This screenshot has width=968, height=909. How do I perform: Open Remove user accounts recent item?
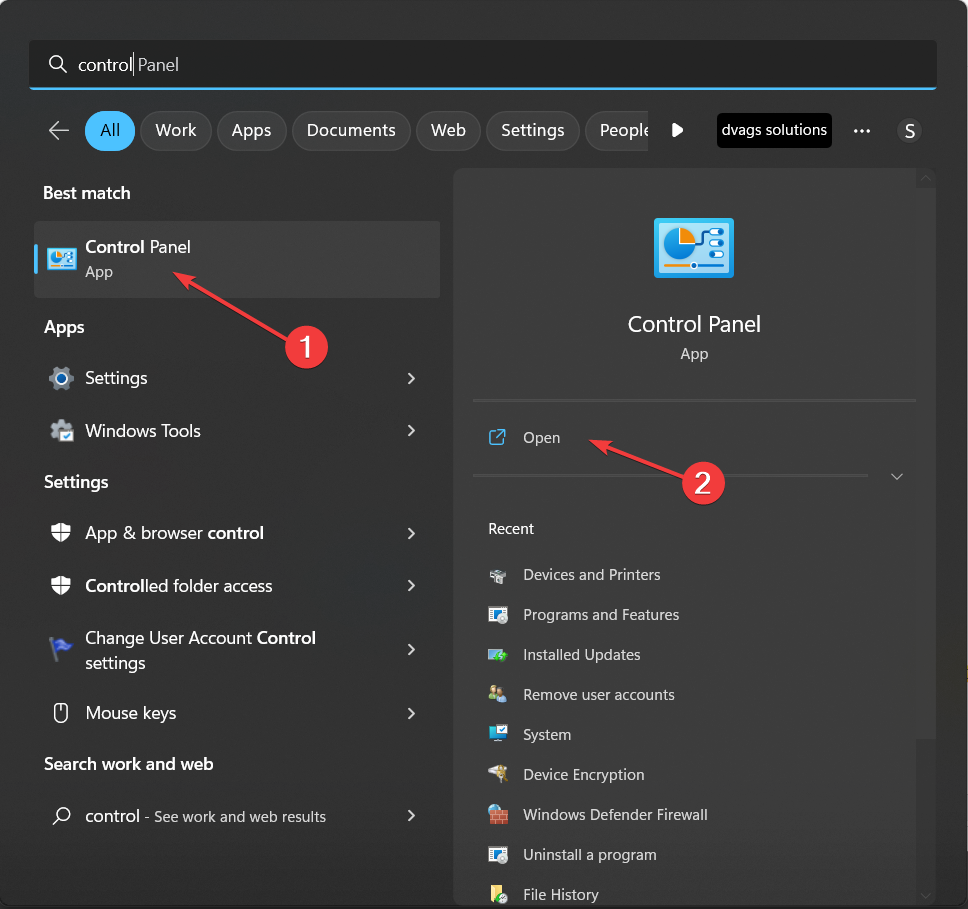tap(598, 695)
